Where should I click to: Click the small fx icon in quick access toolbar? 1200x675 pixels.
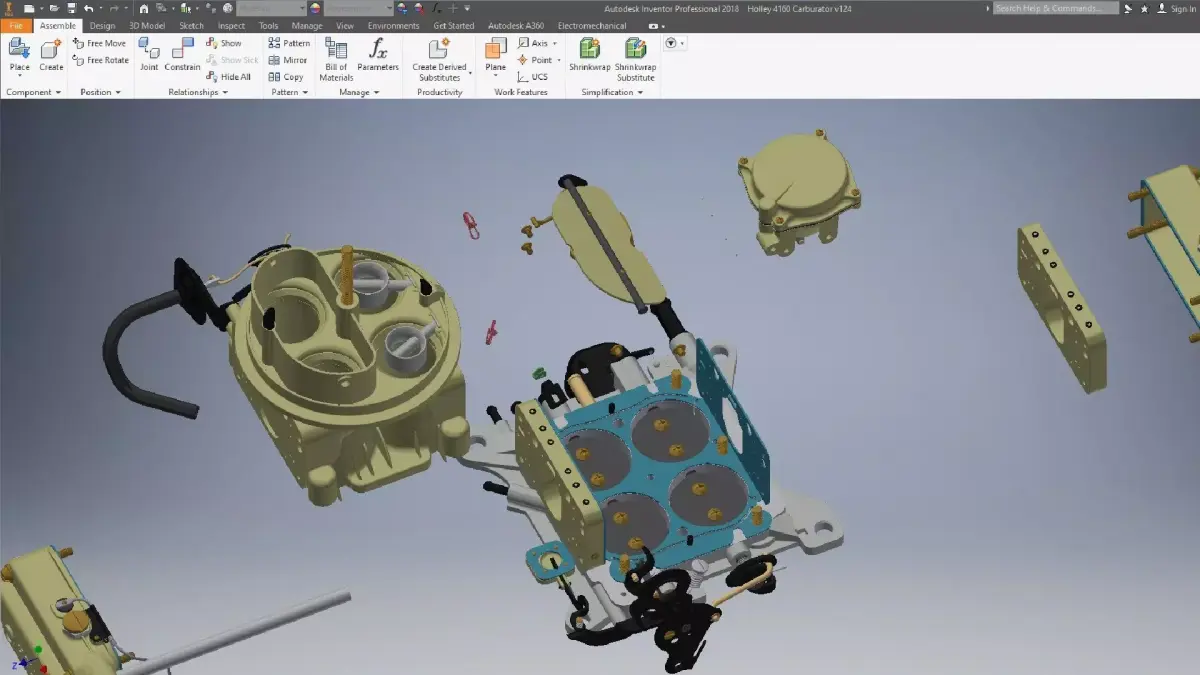pos(436,8)
